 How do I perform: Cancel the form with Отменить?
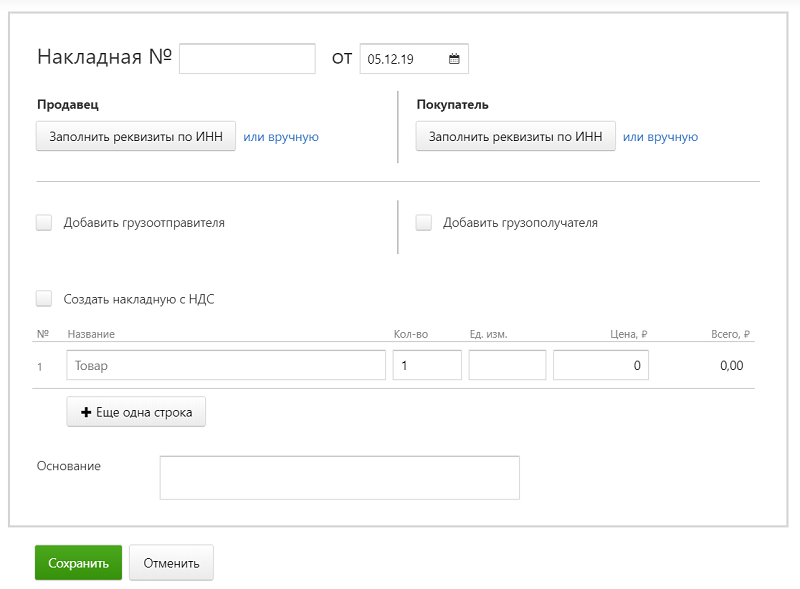171,562
